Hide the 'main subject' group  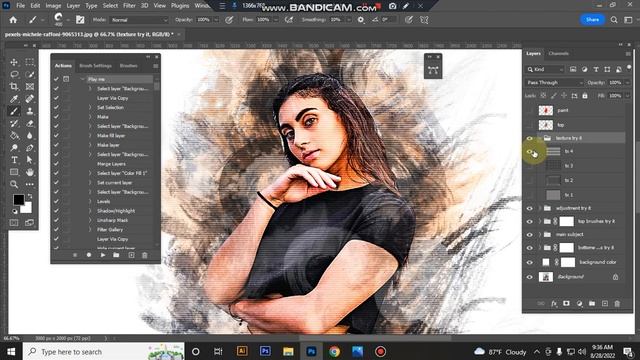coord(530,235)
